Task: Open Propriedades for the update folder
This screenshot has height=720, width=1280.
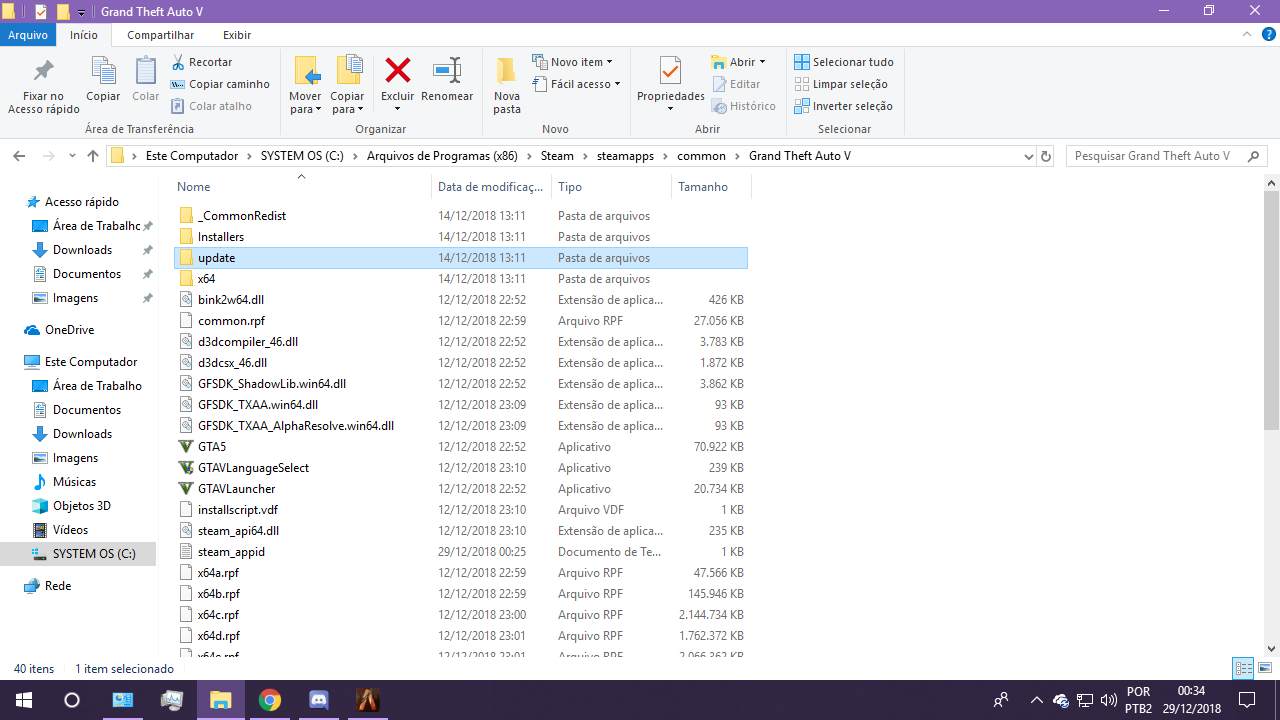Action: coord(669,80)
